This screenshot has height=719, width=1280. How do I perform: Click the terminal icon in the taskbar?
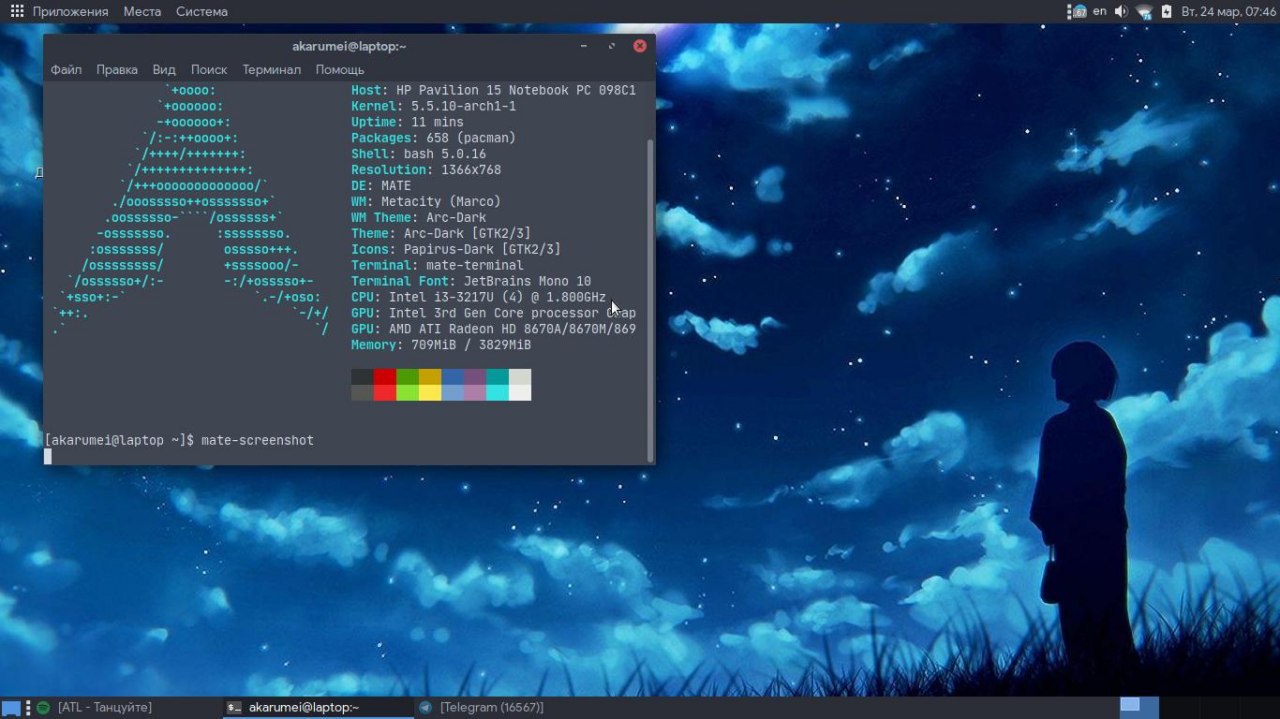(234, 708)
